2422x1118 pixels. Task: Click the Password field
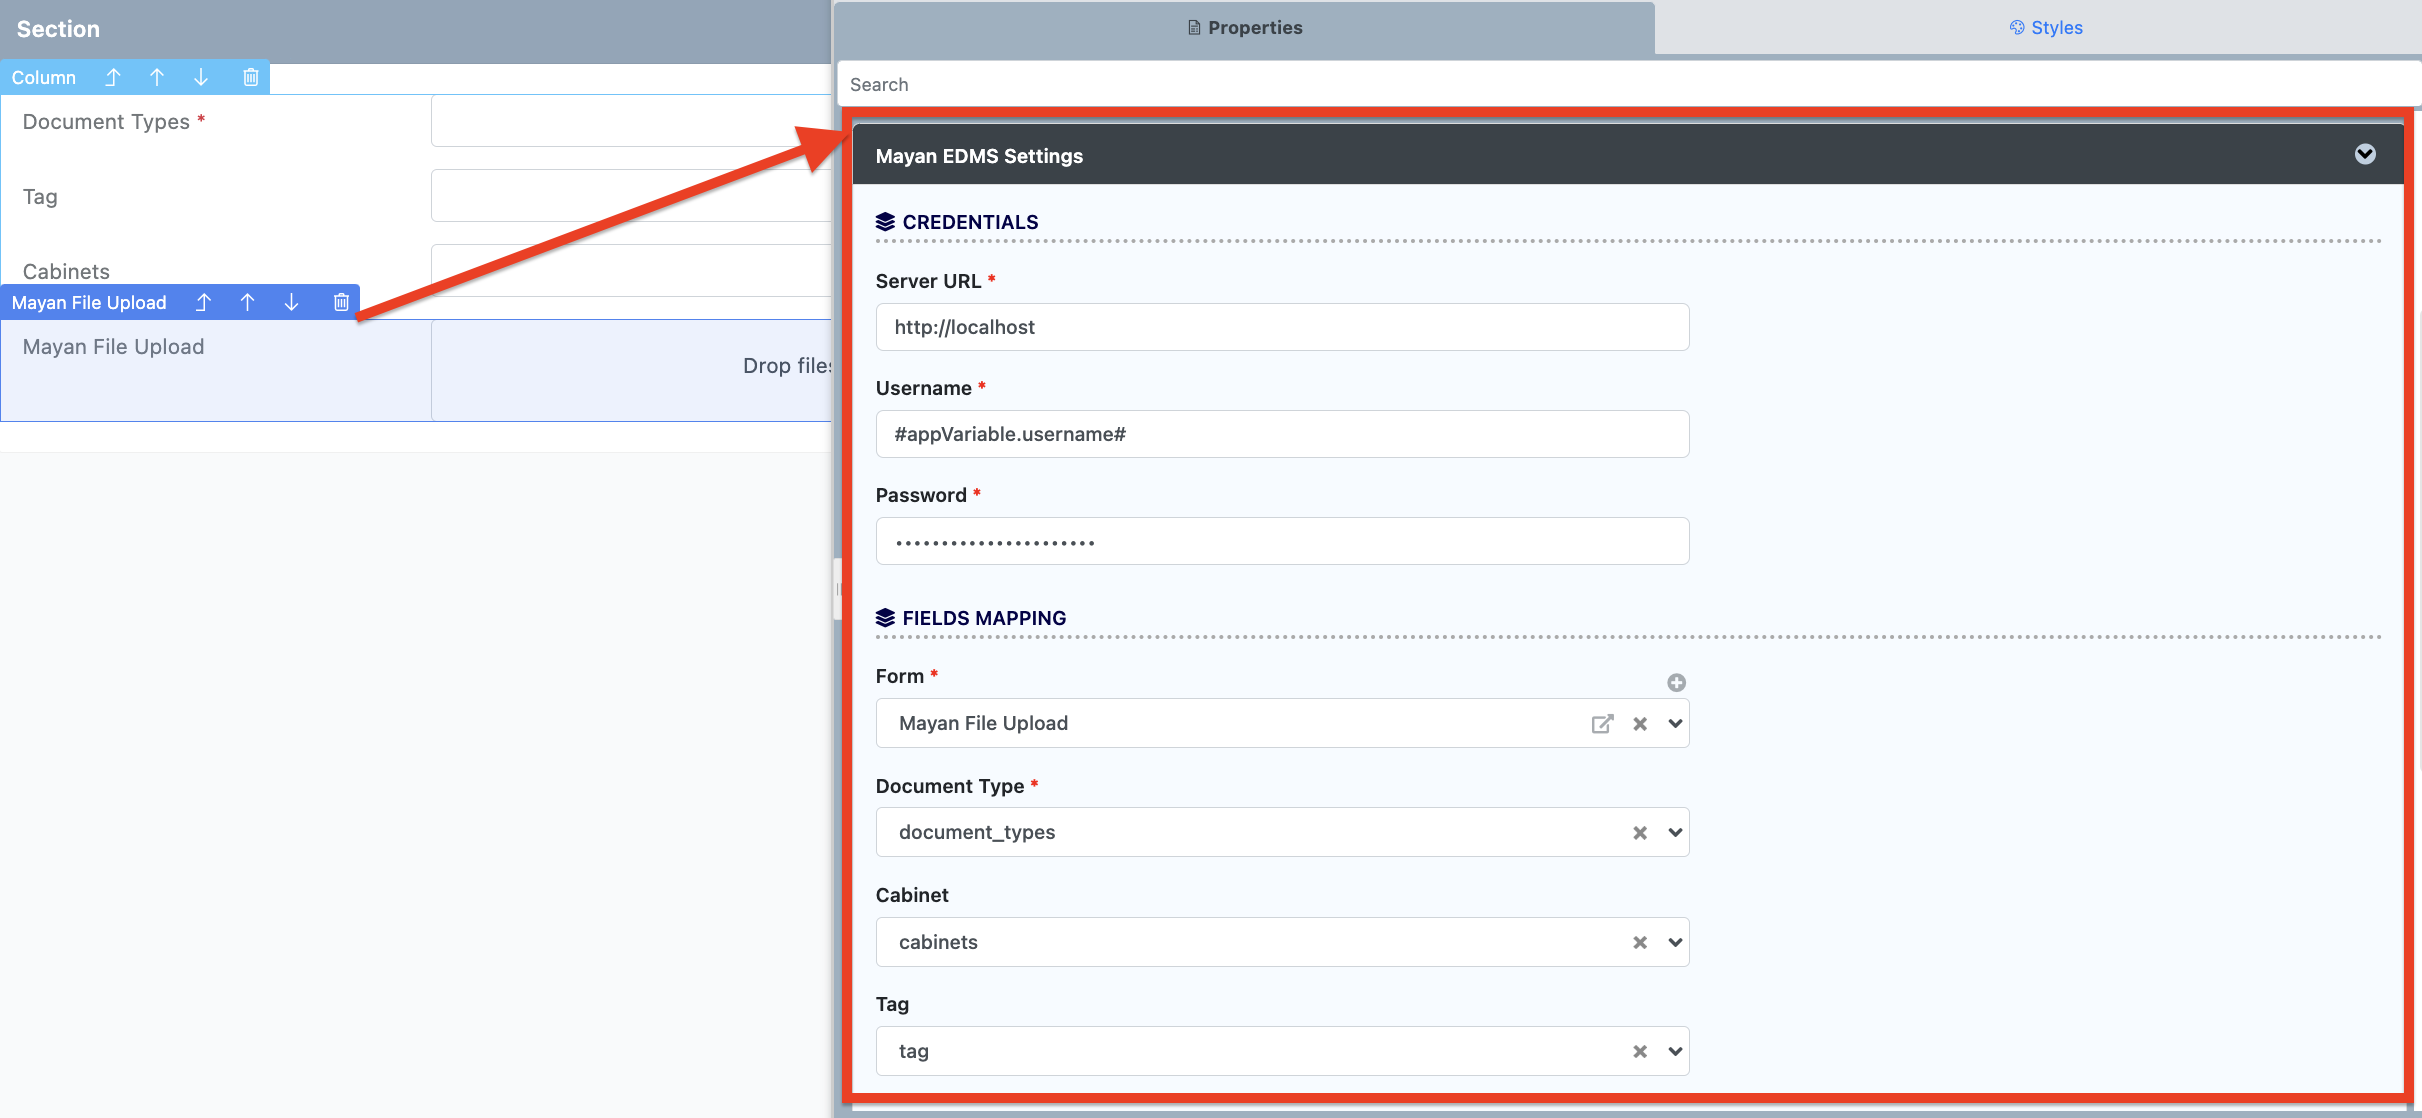point(1282,541)
